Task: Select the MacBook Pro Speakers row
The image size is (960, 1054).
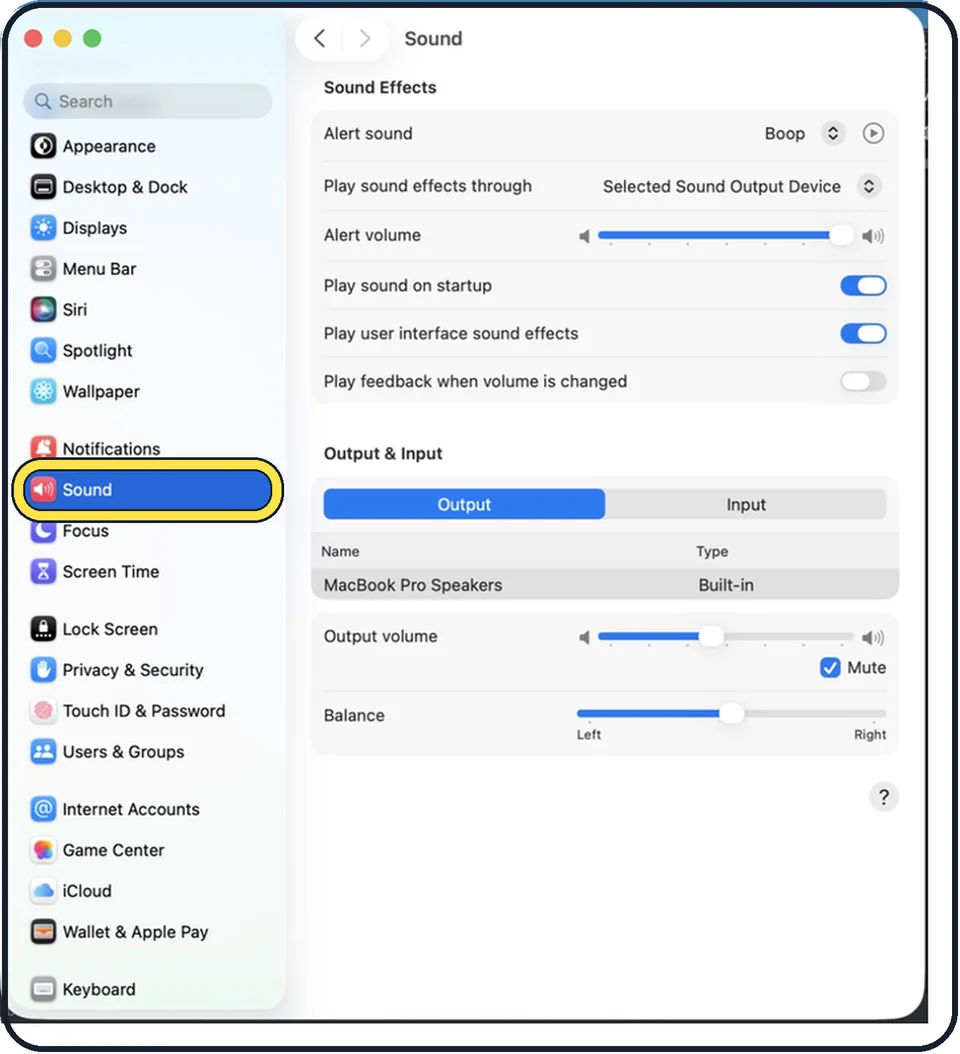Action: coord(604,585)
